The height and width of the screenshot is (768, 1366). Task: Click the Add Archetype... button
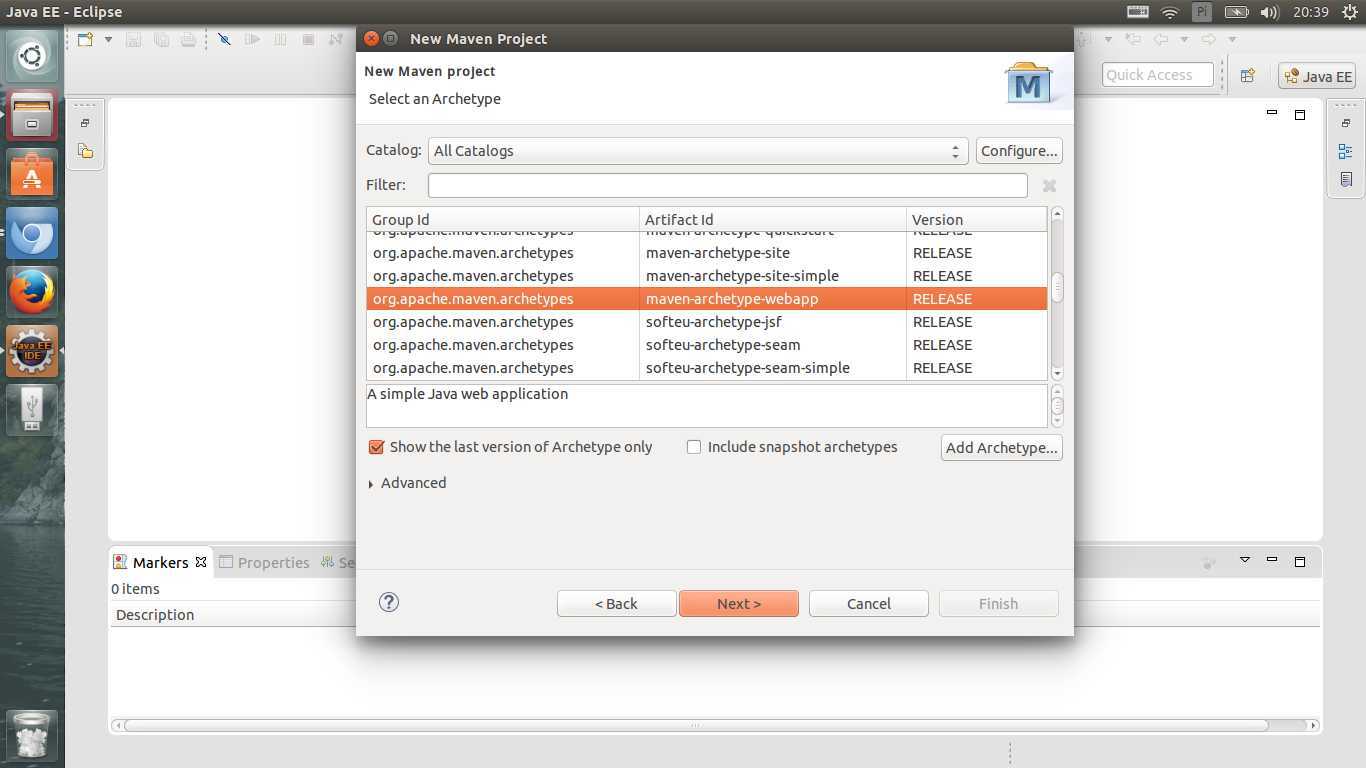click(x=1001, y=448)
